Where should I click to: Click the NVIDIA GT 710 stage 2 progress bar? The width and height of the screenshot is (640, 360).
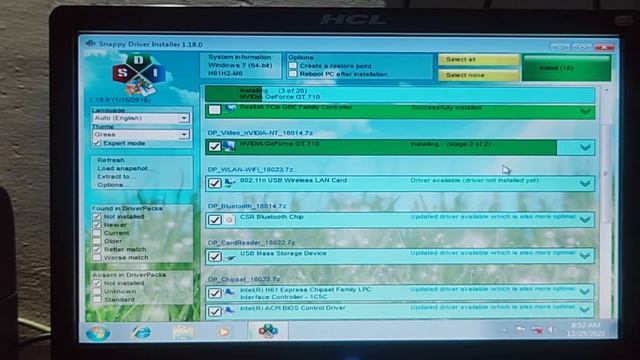(x=400, y=147)
